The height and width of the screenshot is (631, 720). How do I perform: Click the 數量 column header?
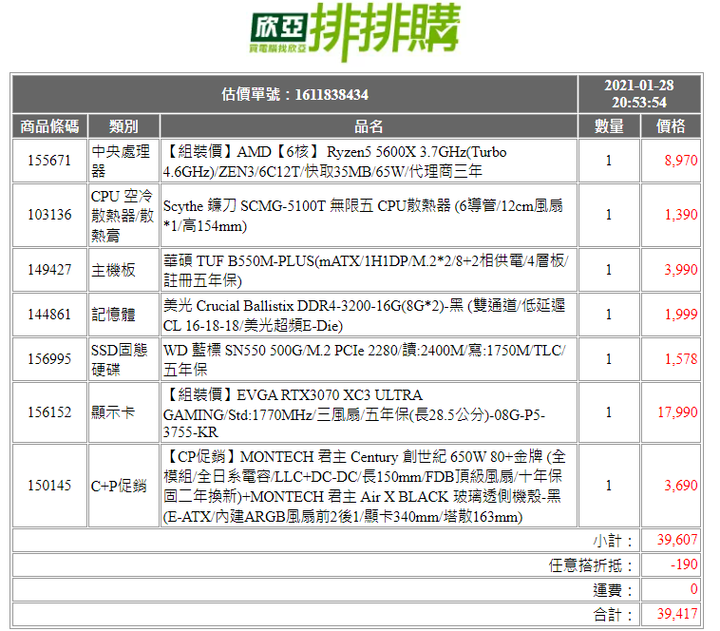pos(609,126)
